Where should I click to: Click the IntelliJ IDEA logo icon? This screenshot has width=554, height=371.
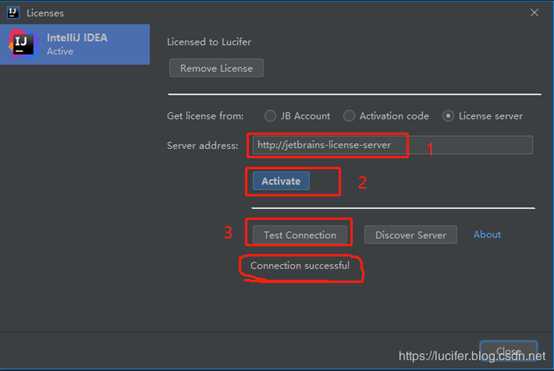22,44
